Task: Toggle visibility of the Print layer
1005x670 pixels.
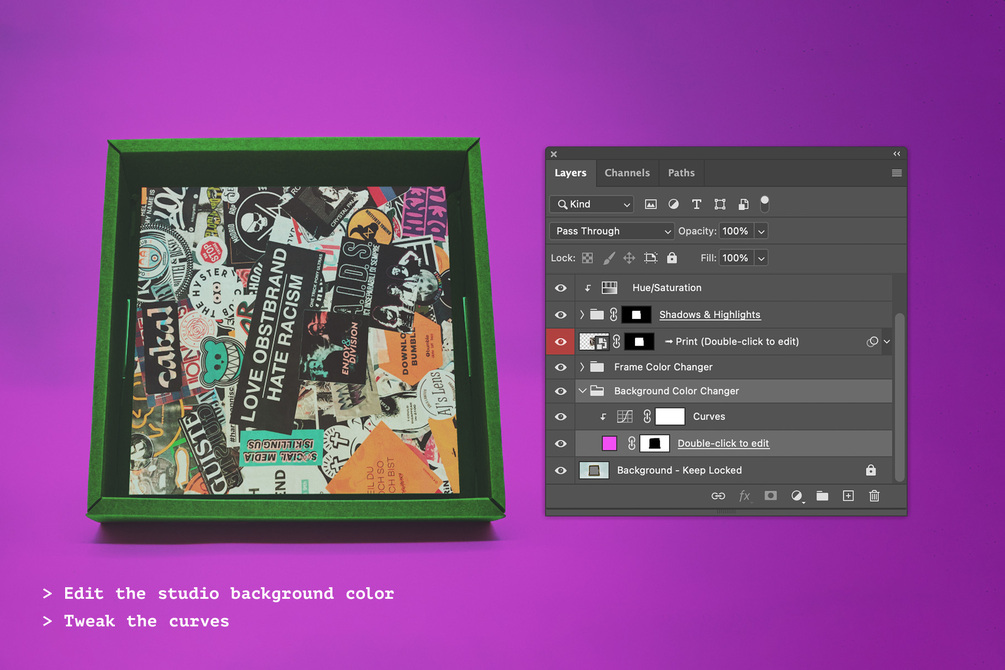Action: pos(560,342)
